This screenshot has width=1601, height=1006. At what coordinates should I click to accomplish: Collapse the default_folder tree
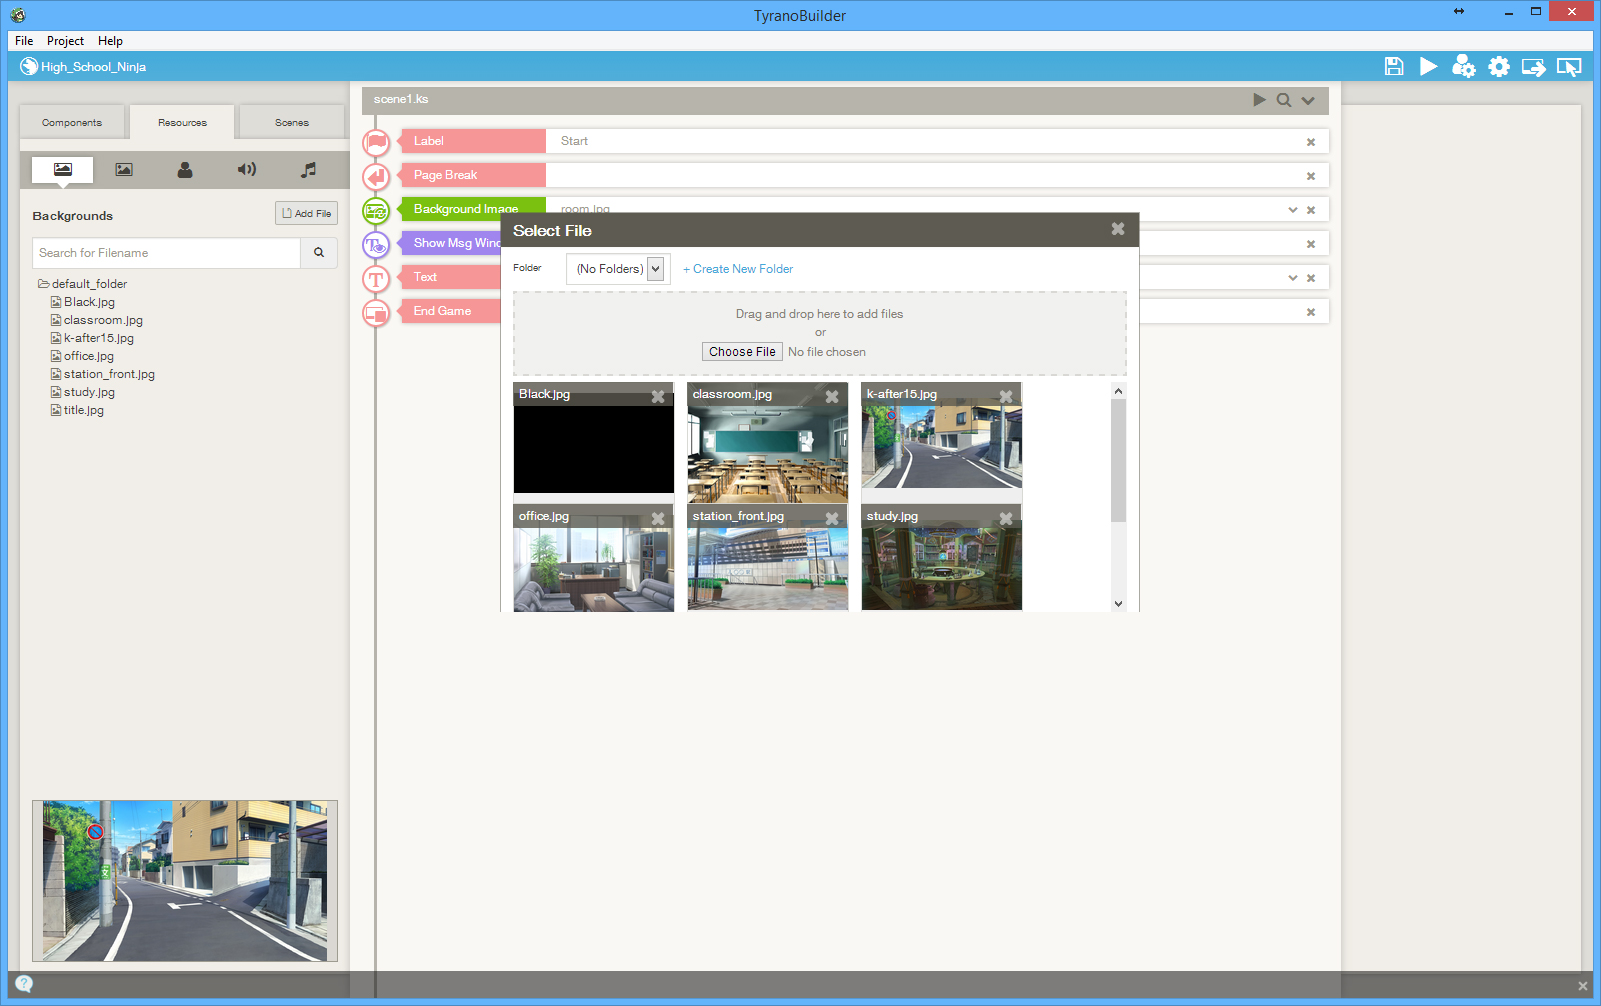click(x=43, y=283)
